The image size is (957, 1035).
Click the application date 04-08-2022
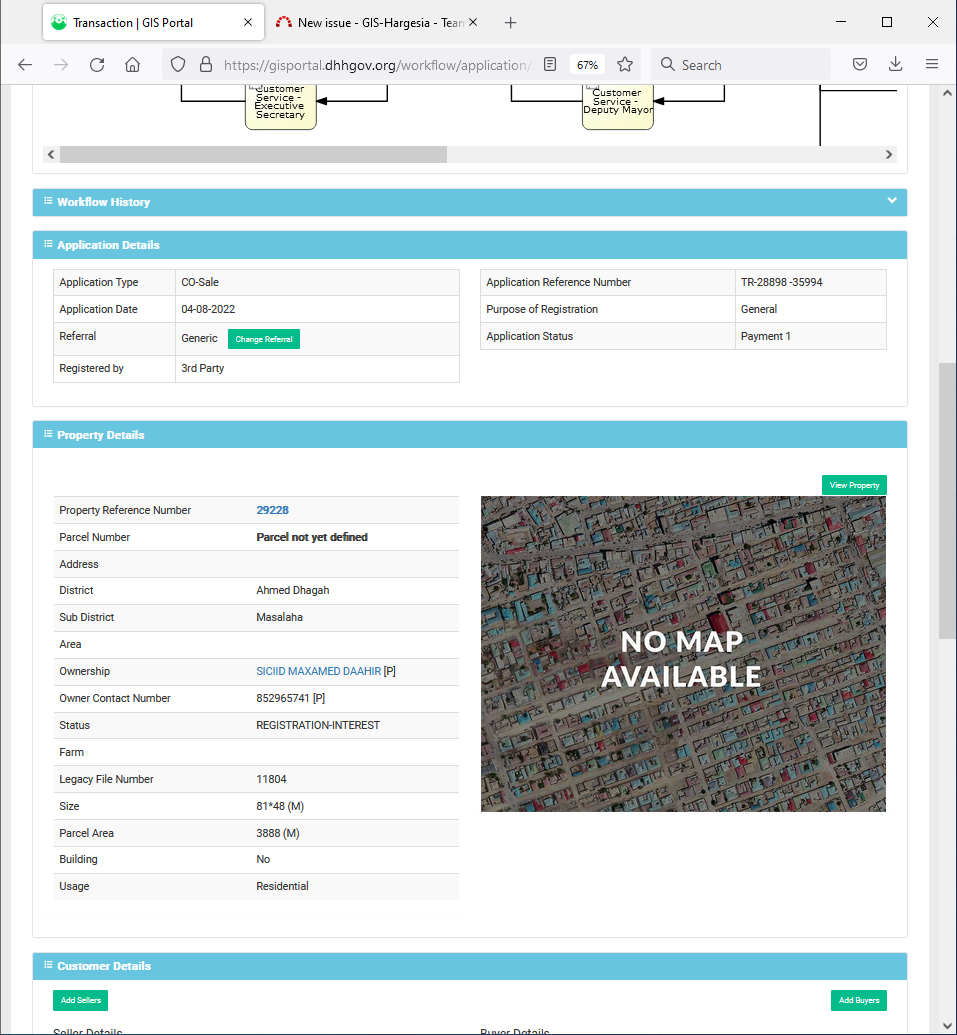tap(208, 310)
